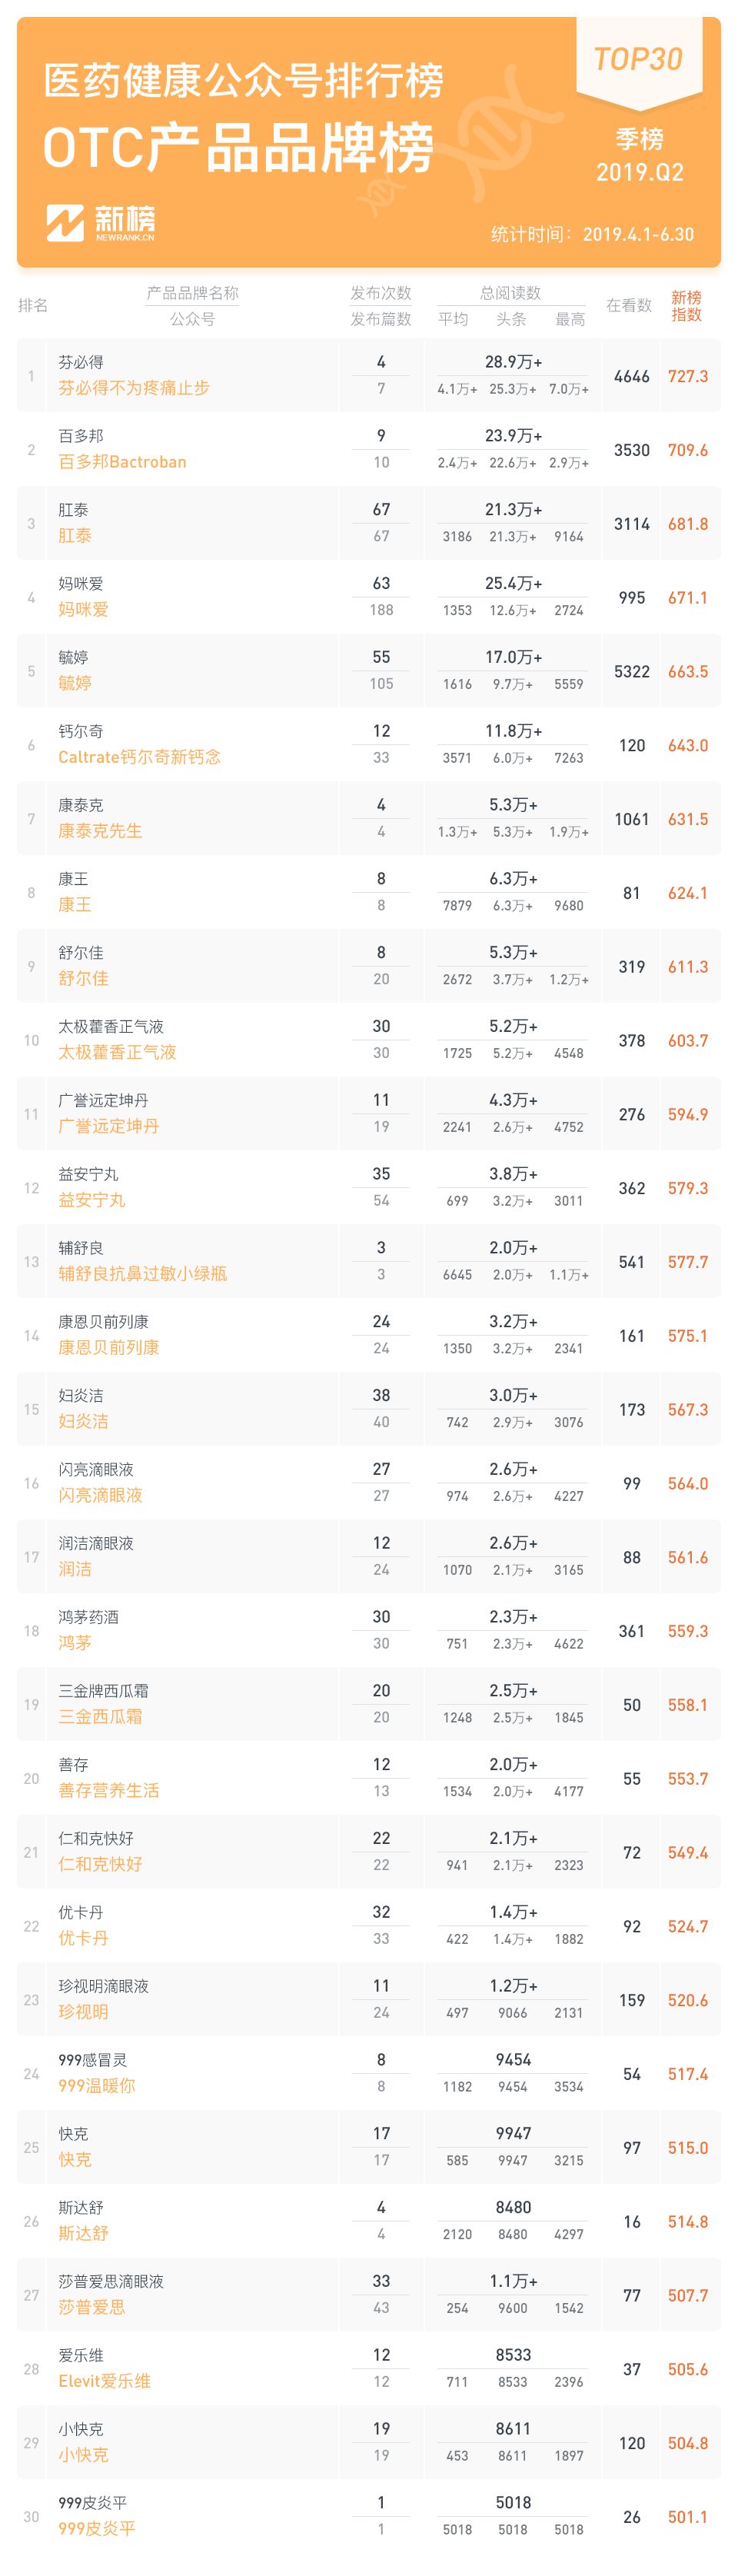
Task: Click the 发布次数 column header
Action: (381, 293)
